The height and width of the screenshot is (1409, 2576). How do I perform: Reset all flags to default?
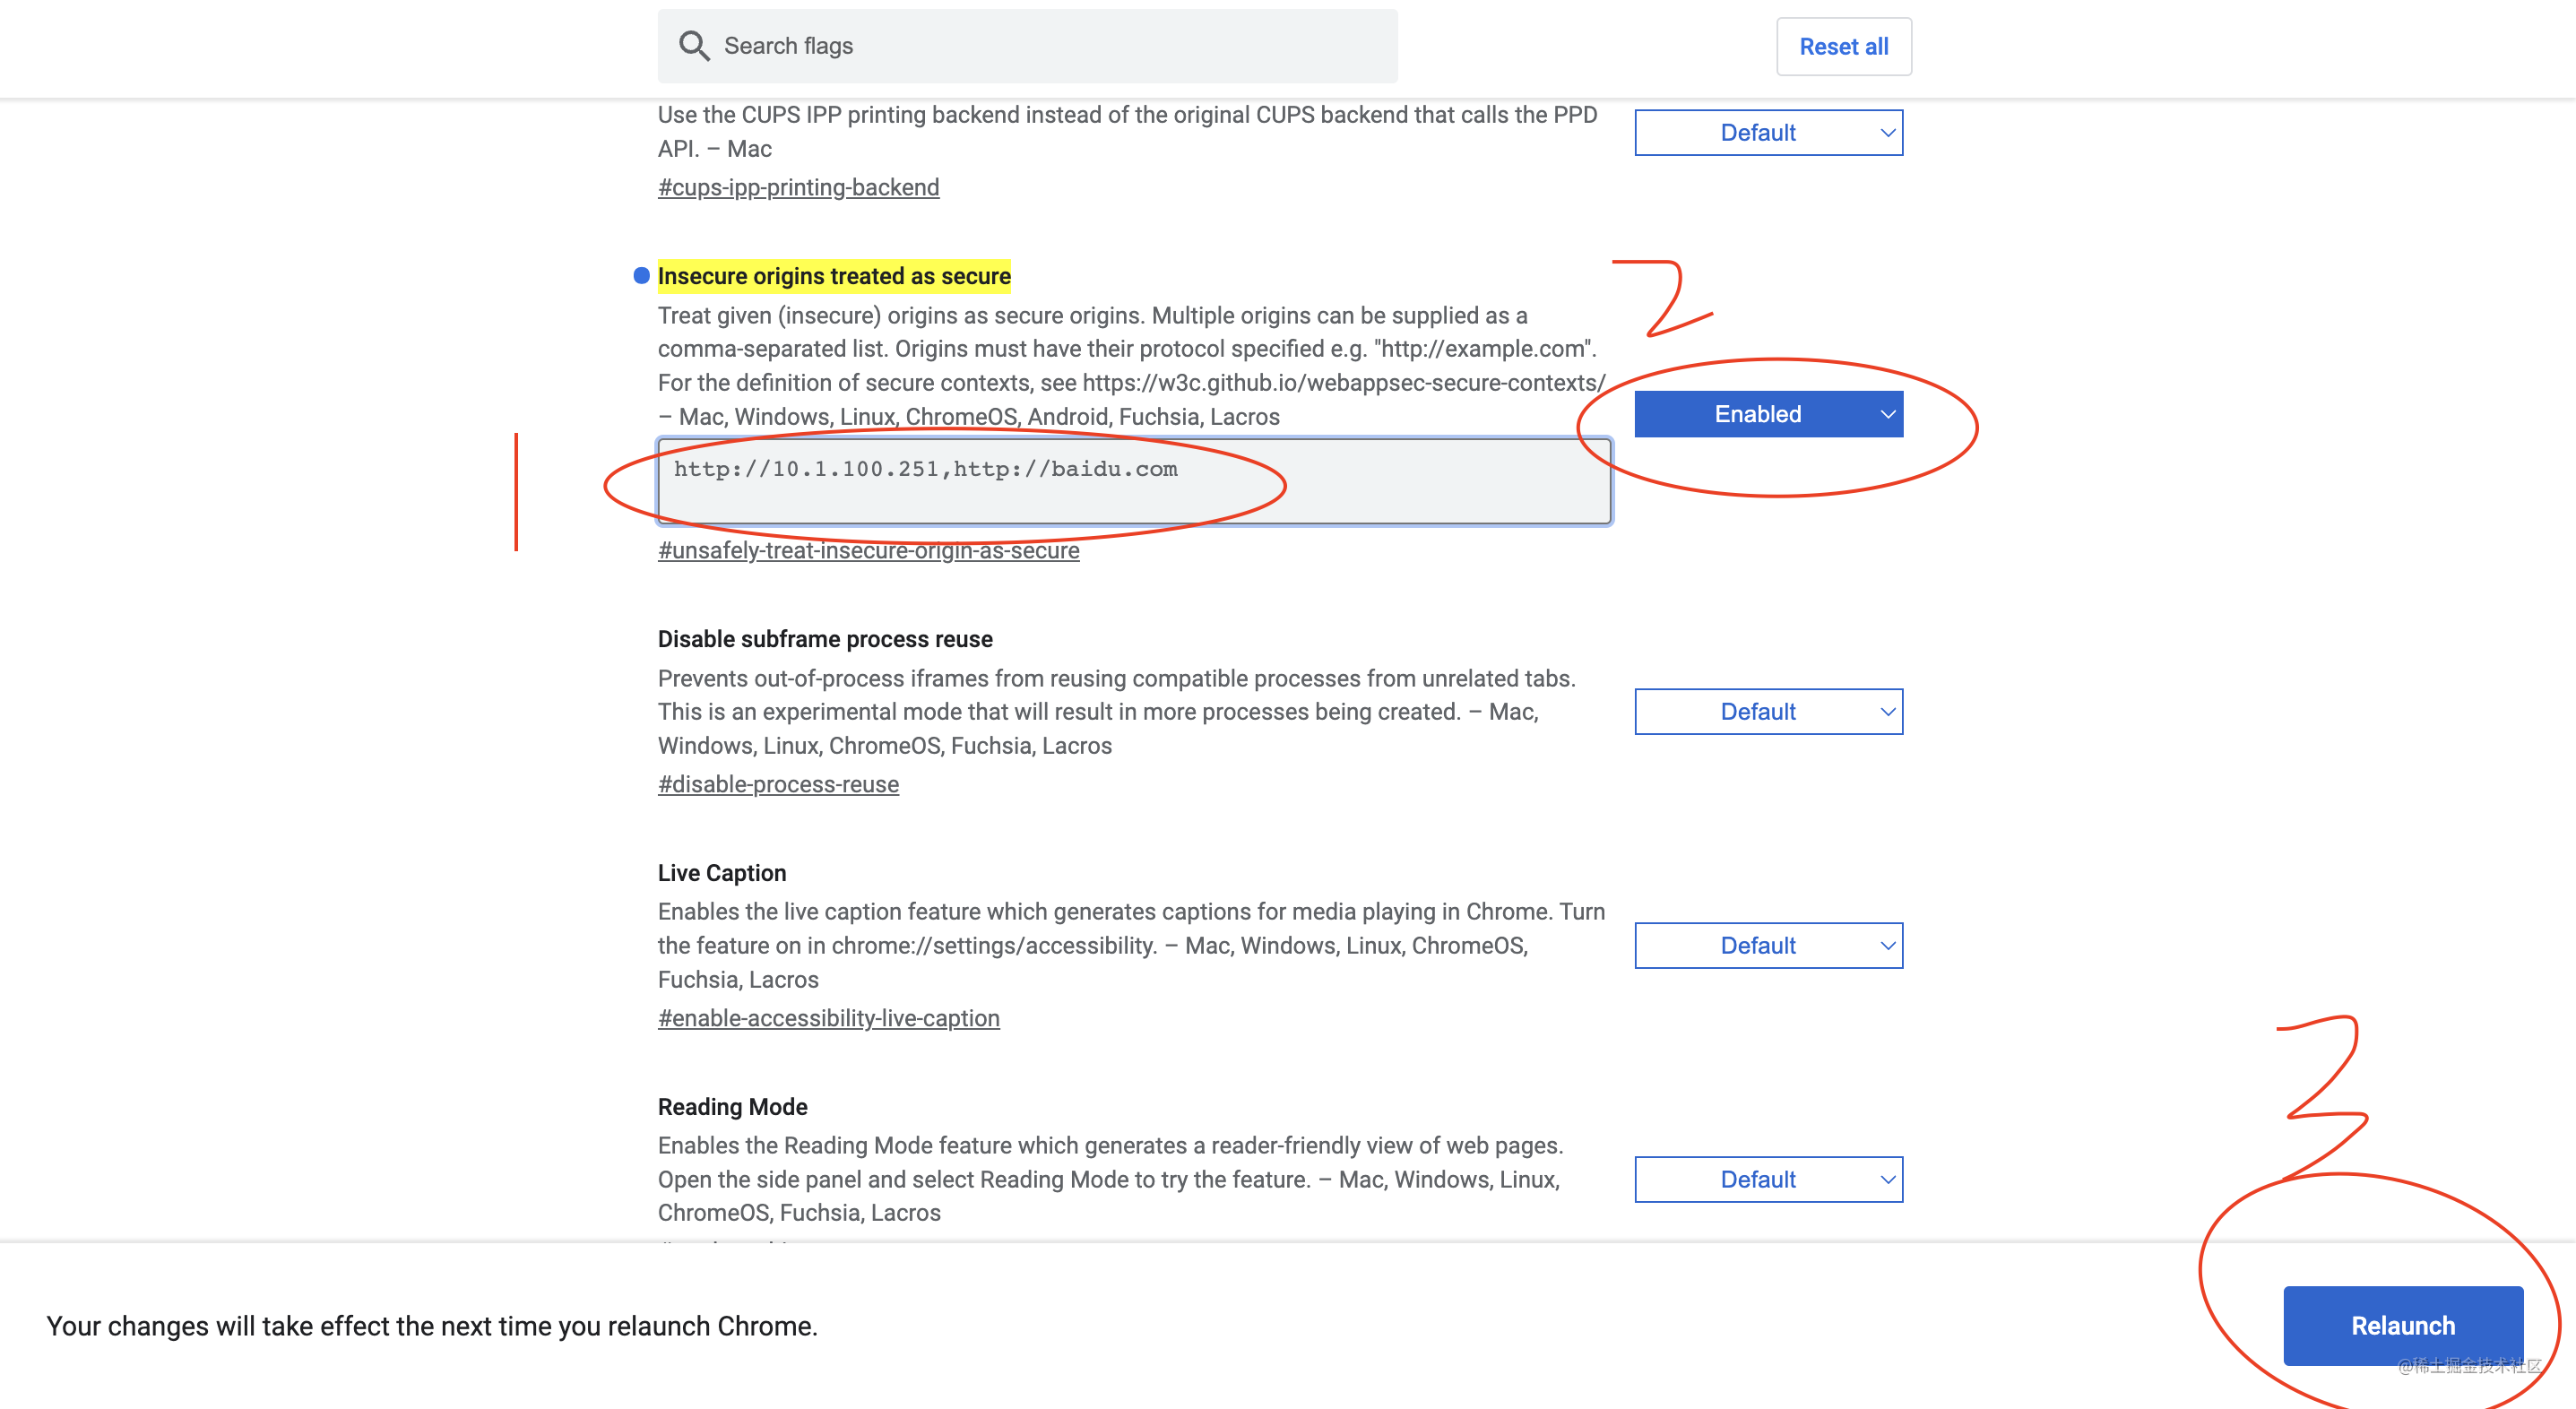tap(1843, 46)
